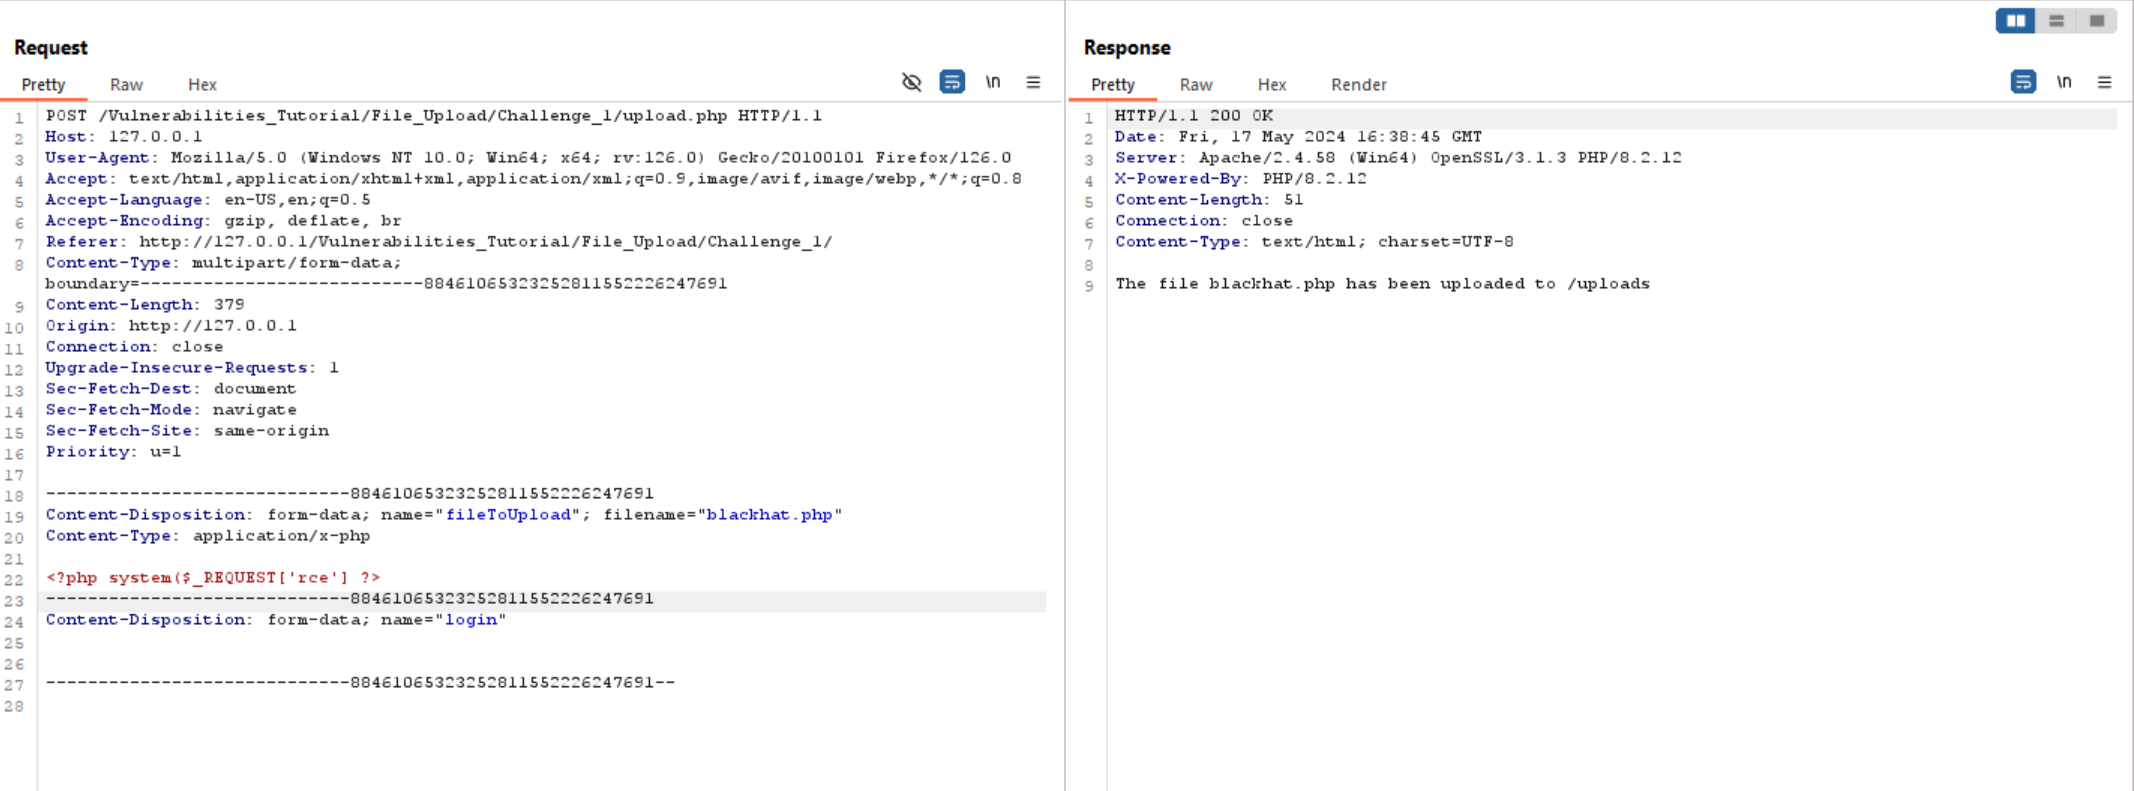Click the response Connection: close line
Viewport: 2134px width, 791px height.
tap(1204, 221)
